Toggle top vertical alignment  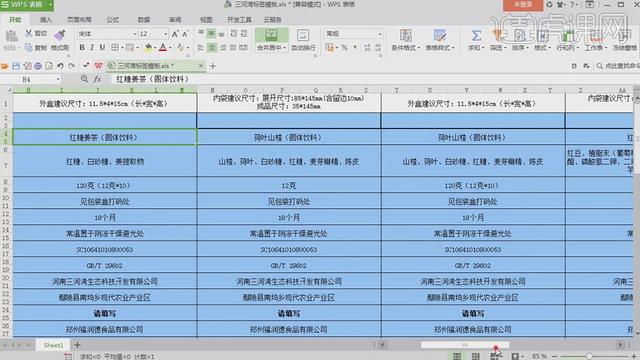[x=201, y=34]
